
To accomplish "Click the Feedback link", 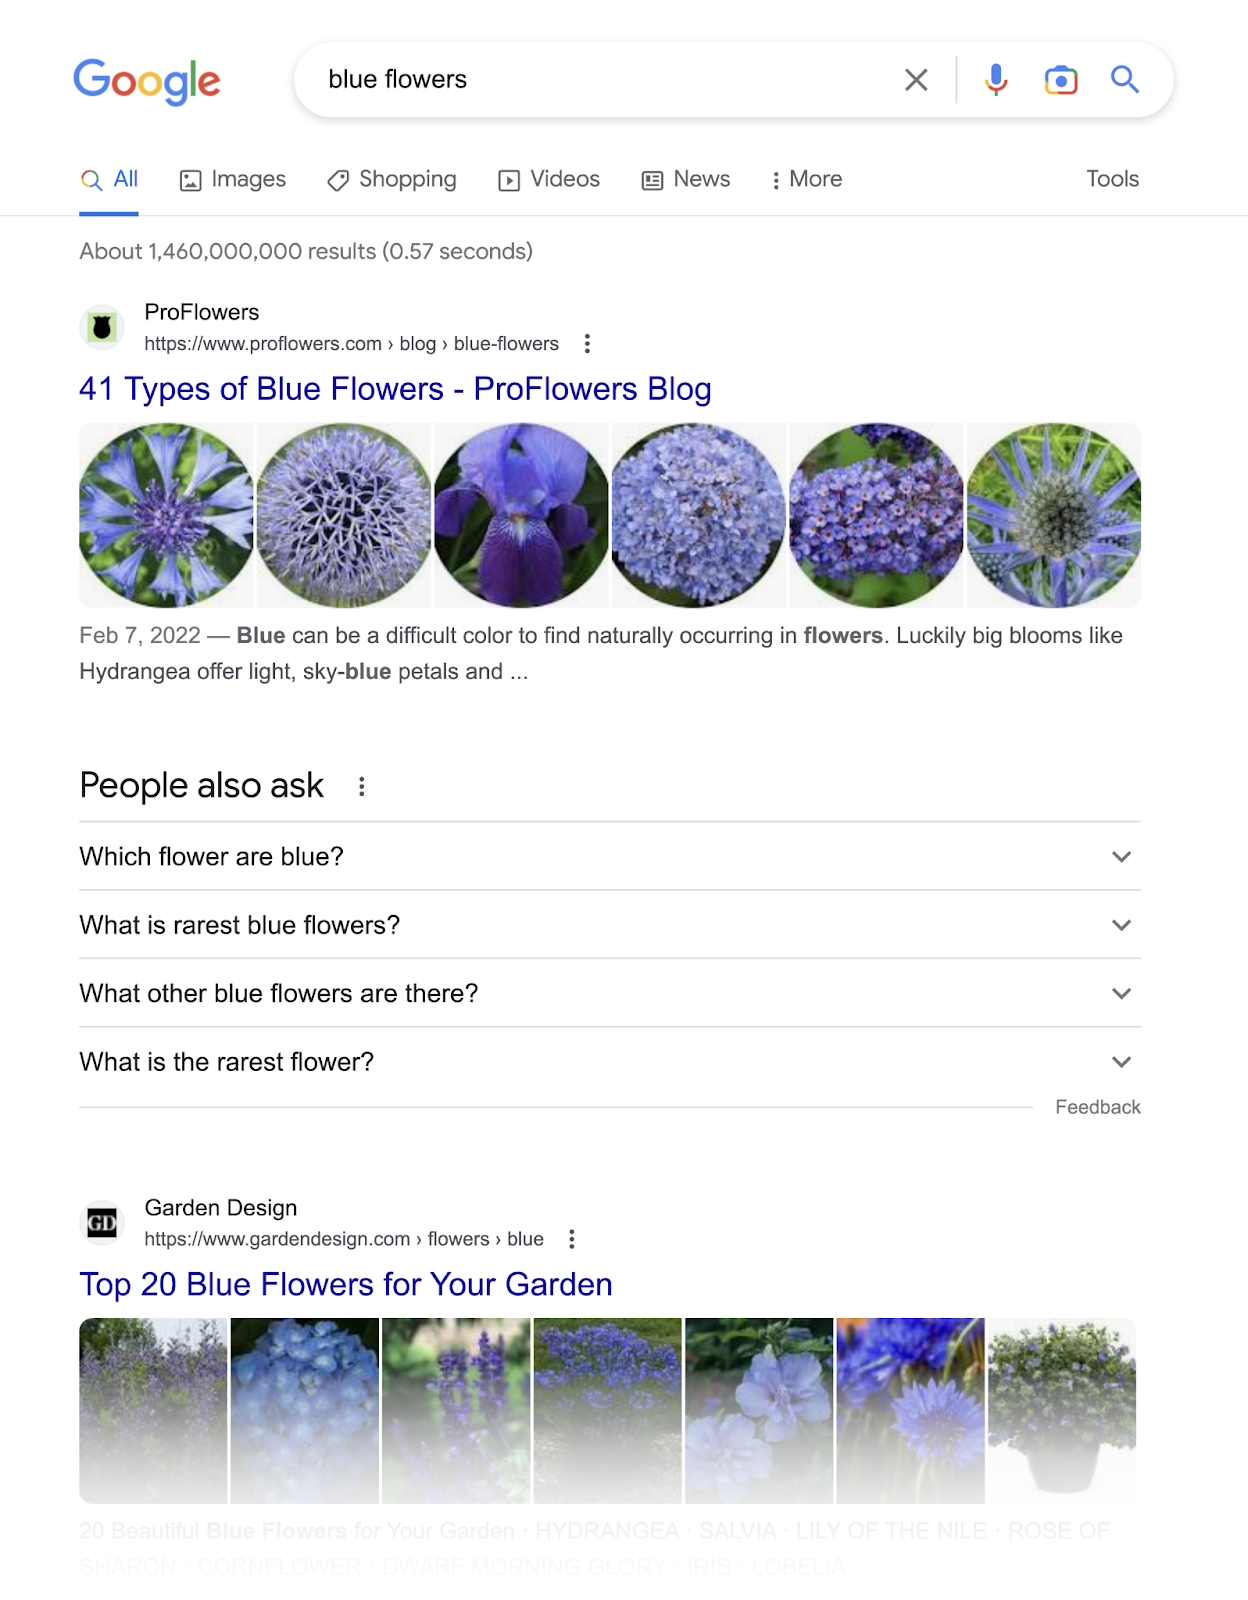I will [x=1097, y=1107].
